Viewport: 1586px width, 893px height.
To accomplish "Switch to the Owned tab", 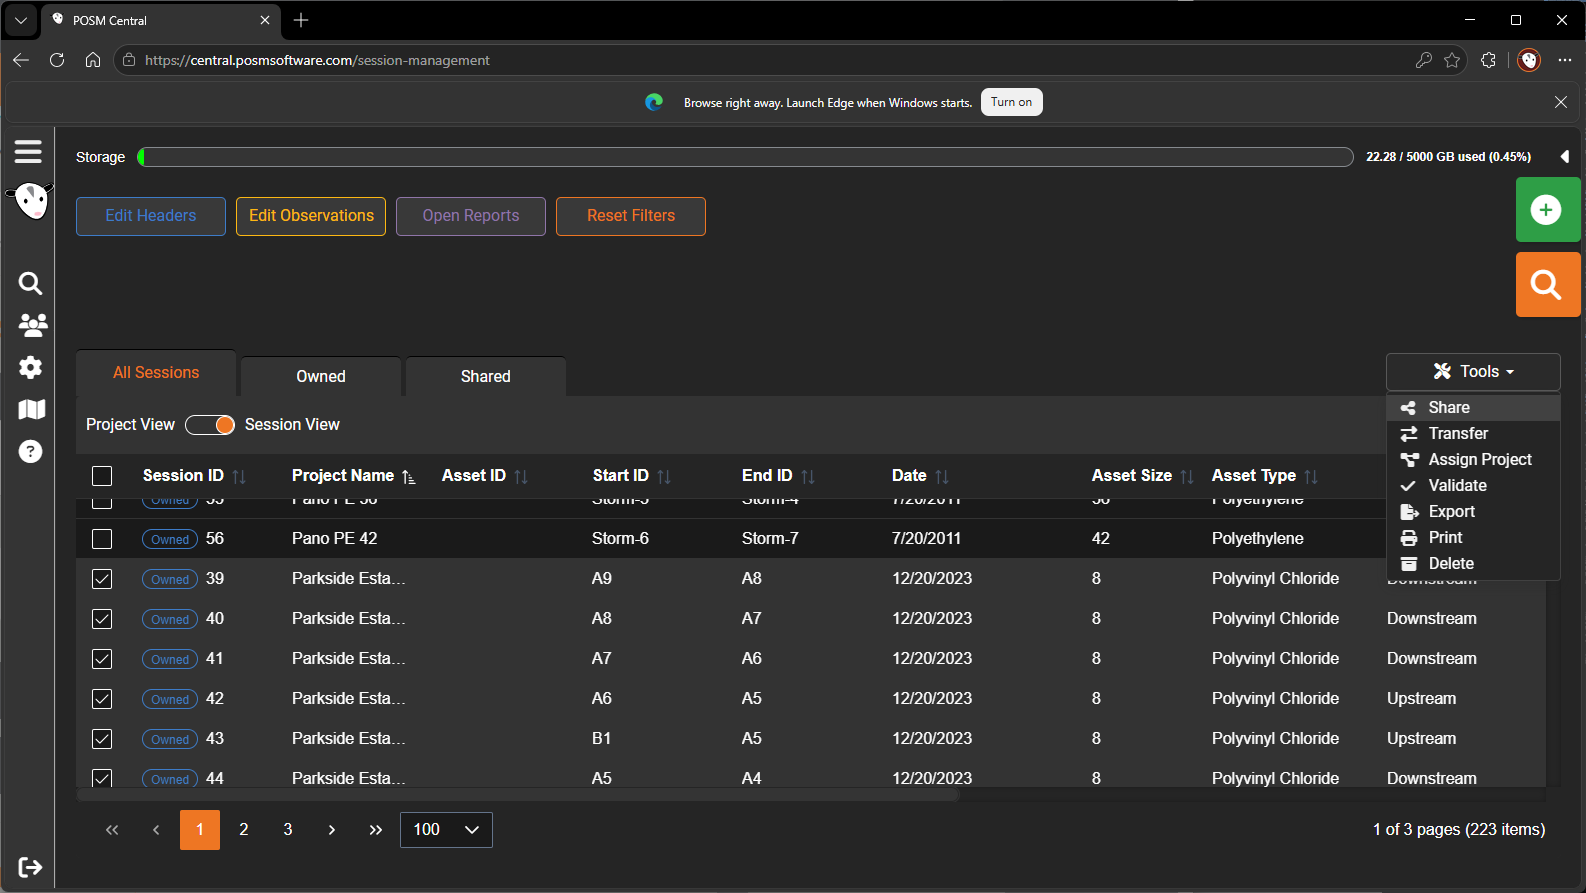I will tap(321, 376).
